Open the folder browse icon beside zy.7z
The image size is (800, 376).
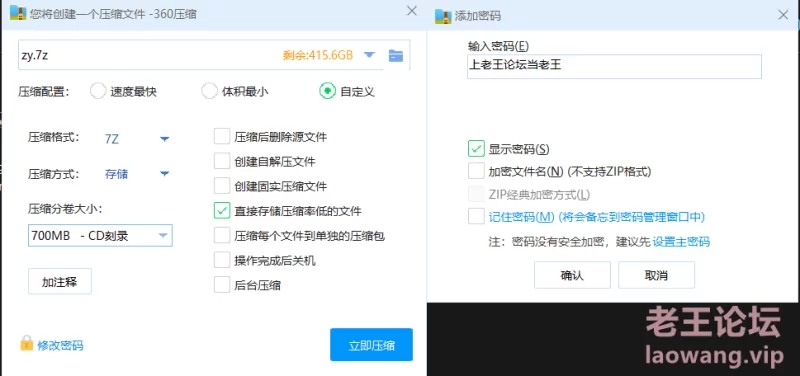pyautogui.click(x=396, y=56)
